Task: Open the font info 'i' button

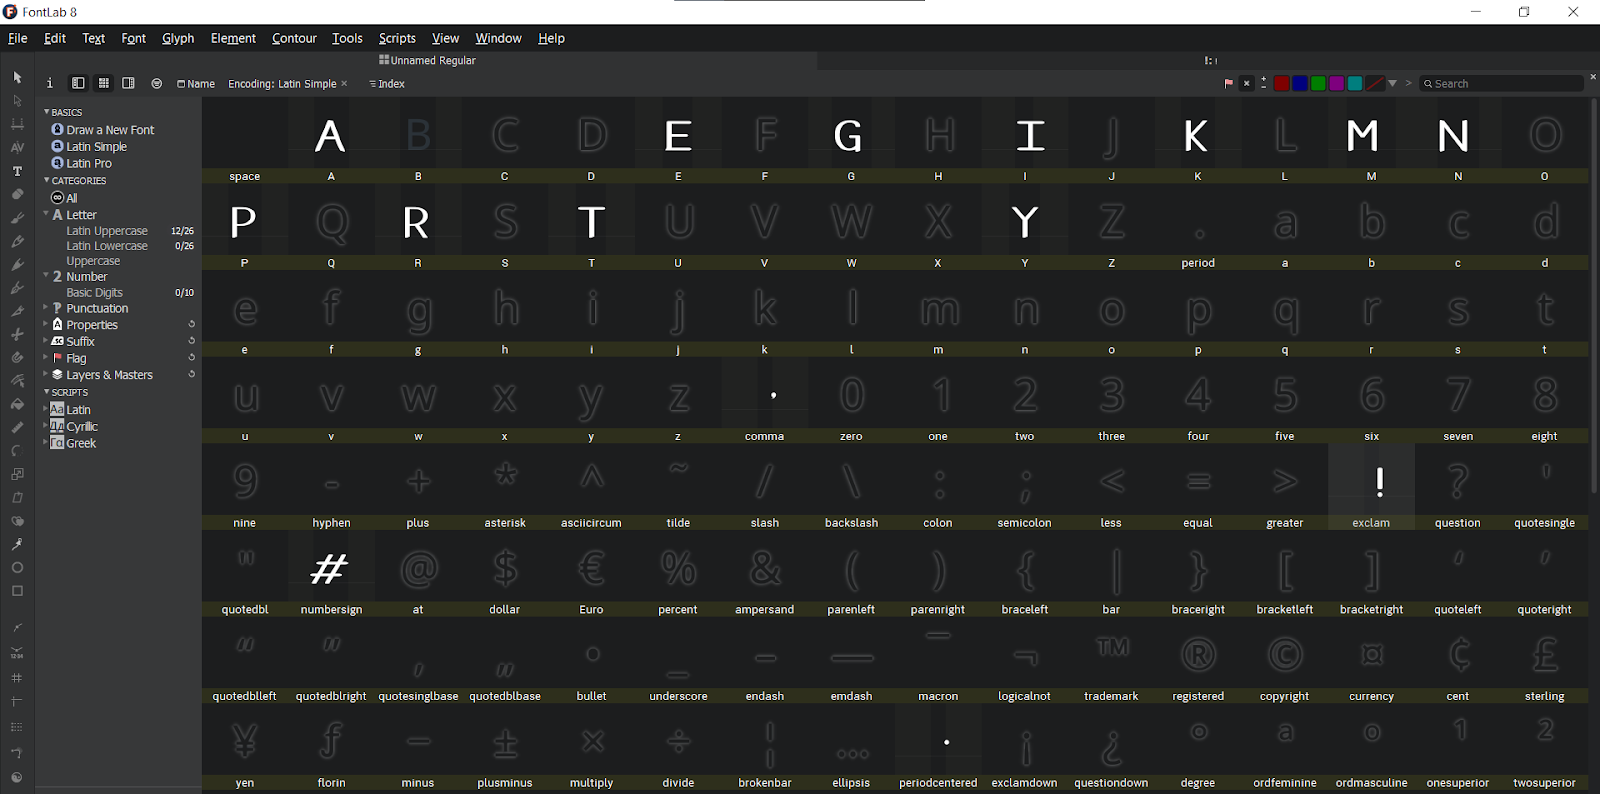Action: [49, 83]
